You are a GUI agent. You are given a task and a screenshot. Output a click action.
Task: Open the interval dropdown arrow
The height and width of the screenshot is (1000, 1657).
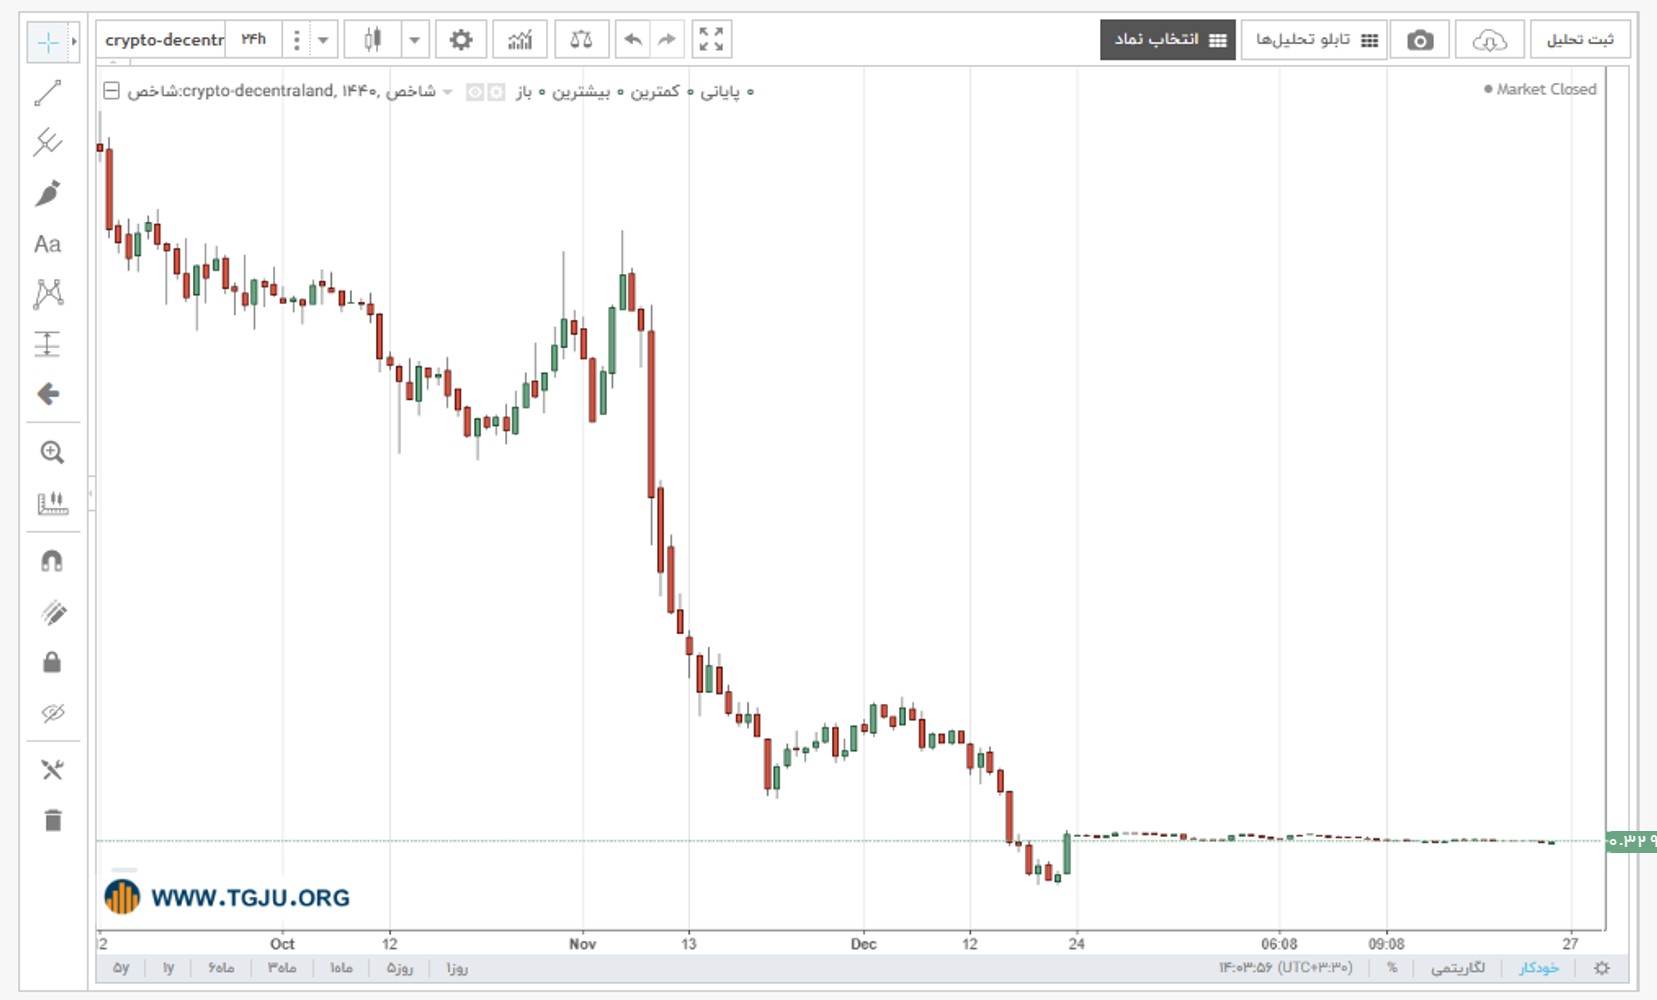[323, 40]
